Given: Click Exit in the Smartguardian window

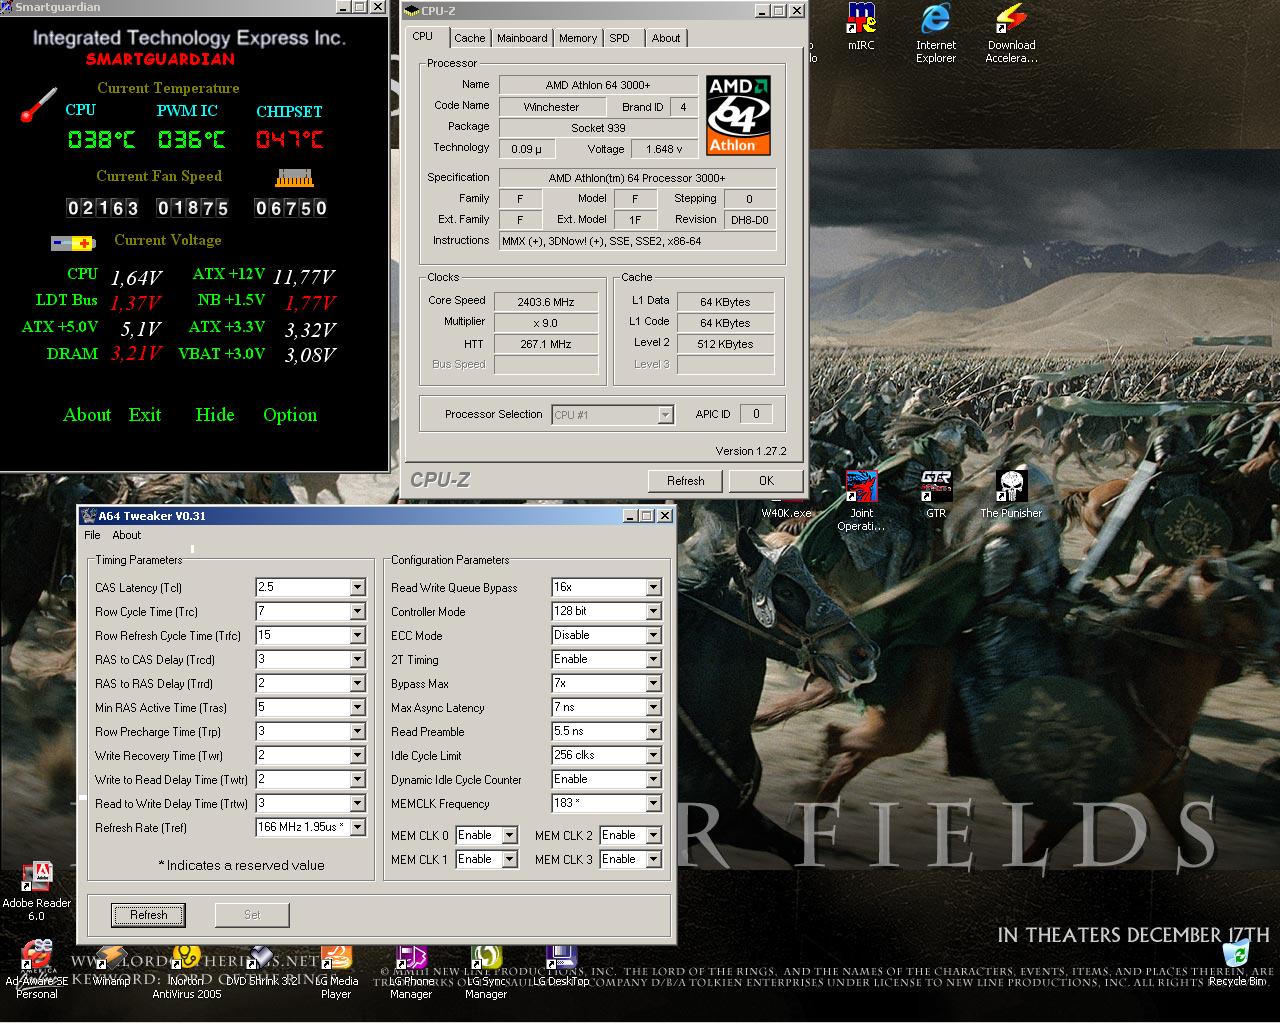Looking at the screenshot, I should coord(145,415).
